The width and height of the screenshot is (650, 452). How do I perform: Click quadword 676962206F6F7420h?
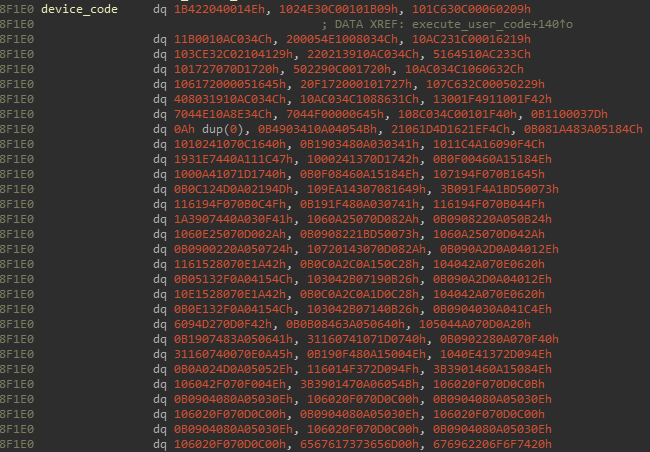[x=492, y=444]
